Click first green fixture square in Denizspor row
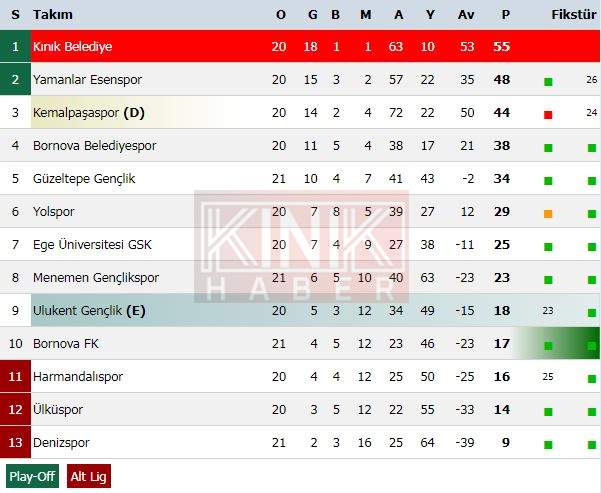The image size is (601, 493). (548, 445)
